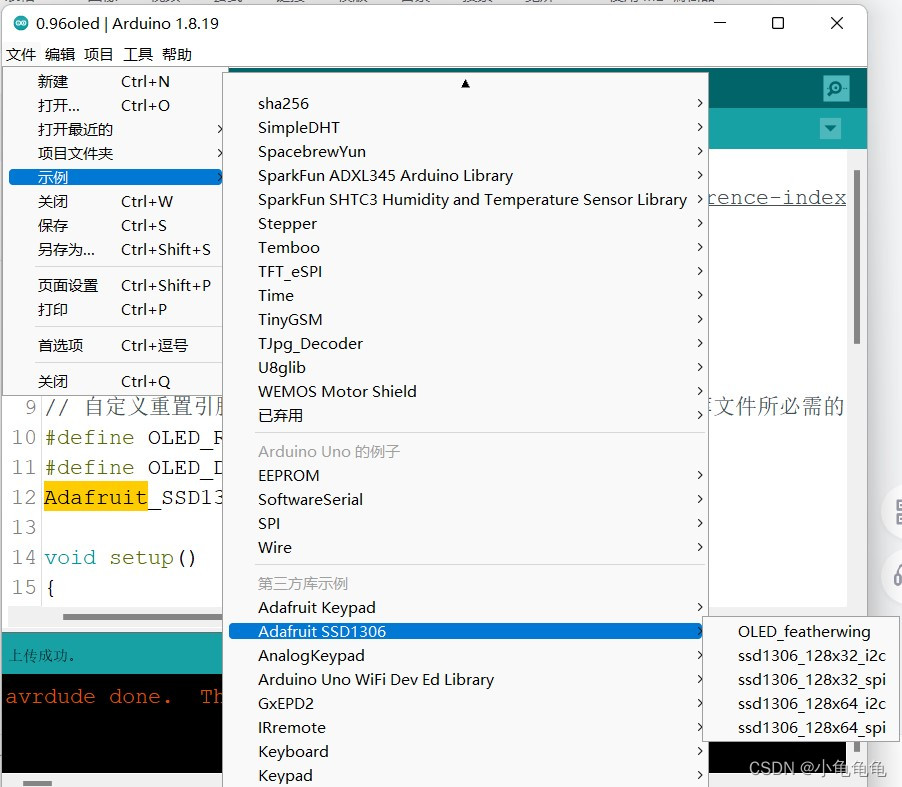902x787 pixels.
Task: Open the 帮助 menu
Action: pyautogui.click(x=177, y=55)
